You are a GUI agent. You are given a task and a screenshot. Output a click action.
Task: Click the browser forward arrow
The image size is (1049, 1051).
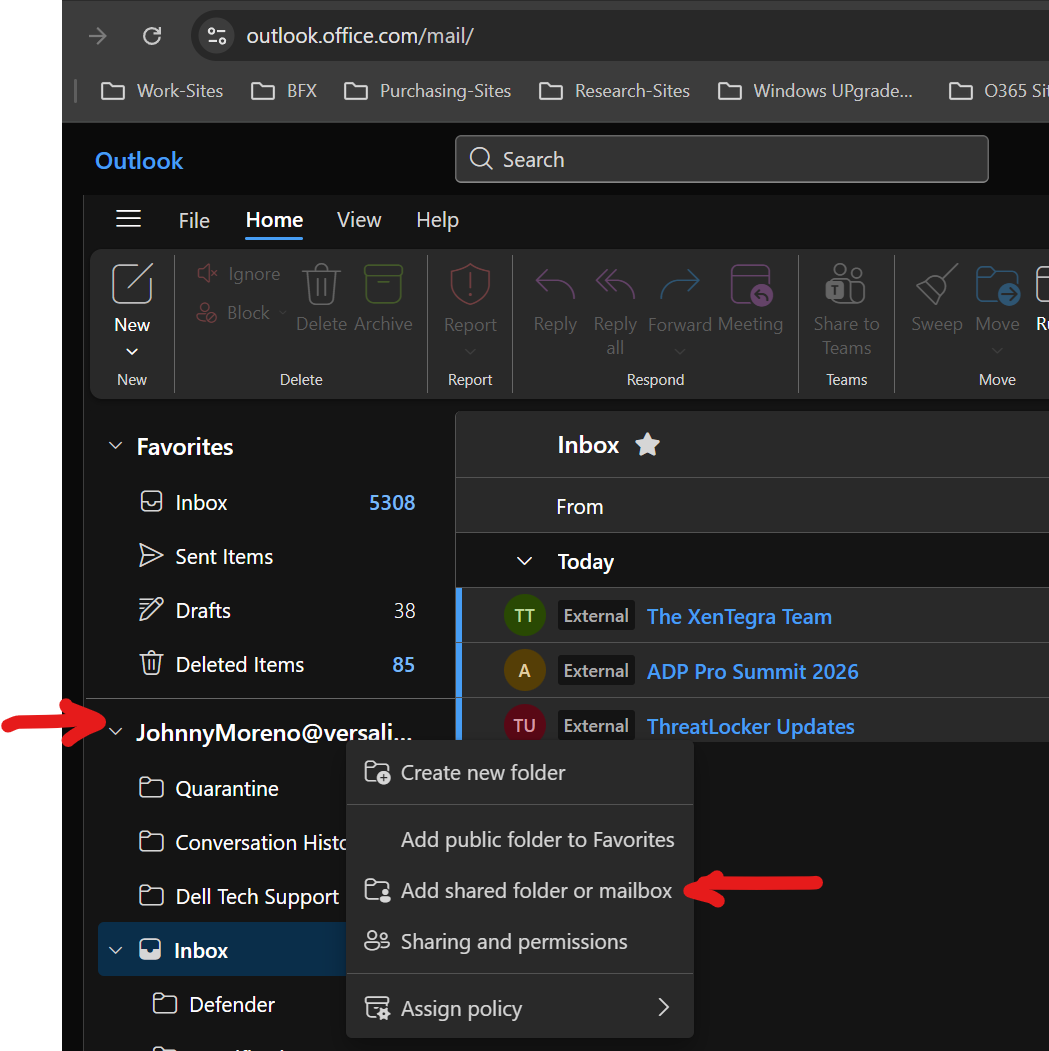coord(98,36)
